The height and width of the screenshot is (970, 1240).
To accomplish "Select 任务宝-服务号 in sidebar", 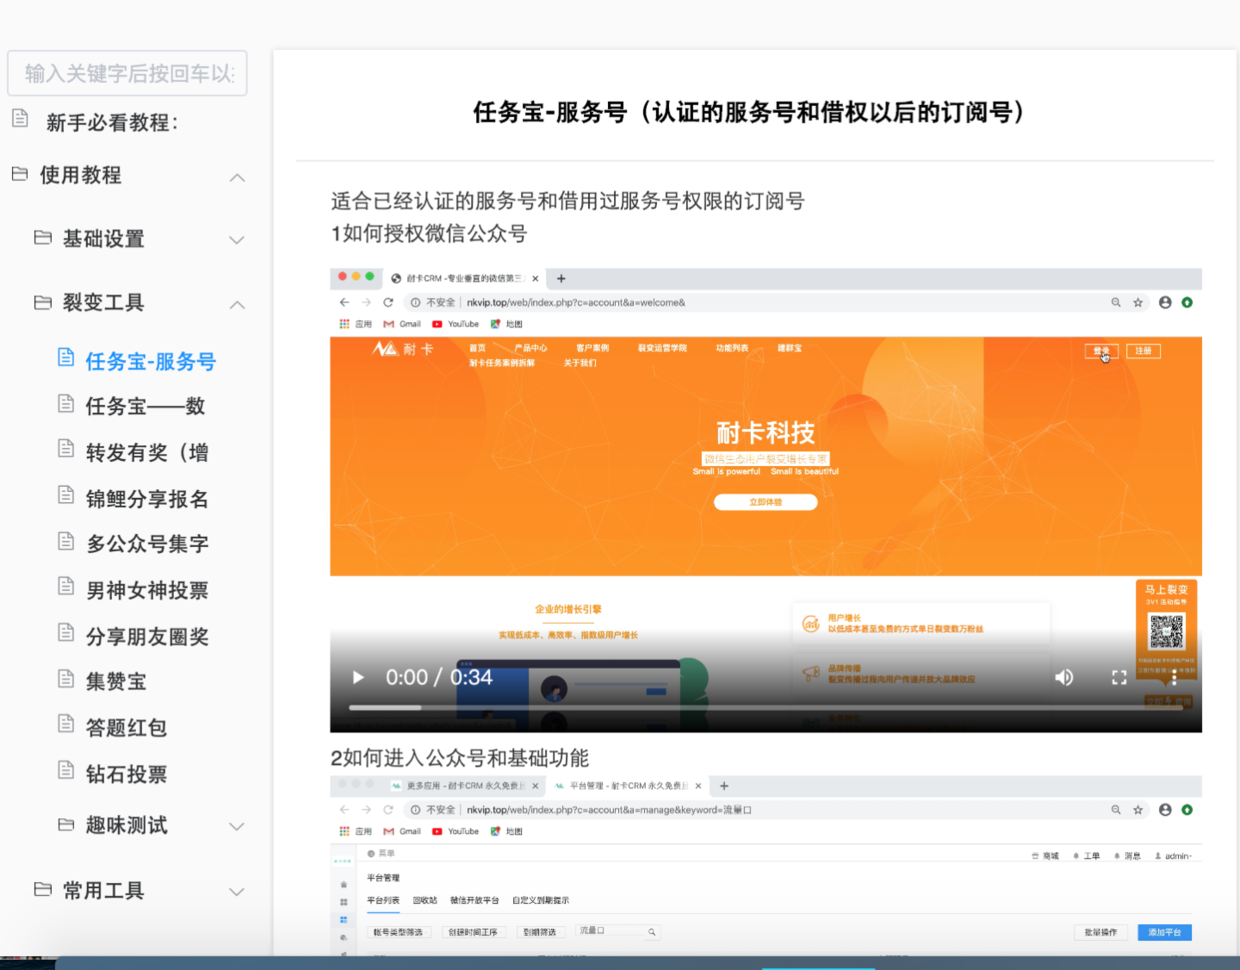I will 150,361.
